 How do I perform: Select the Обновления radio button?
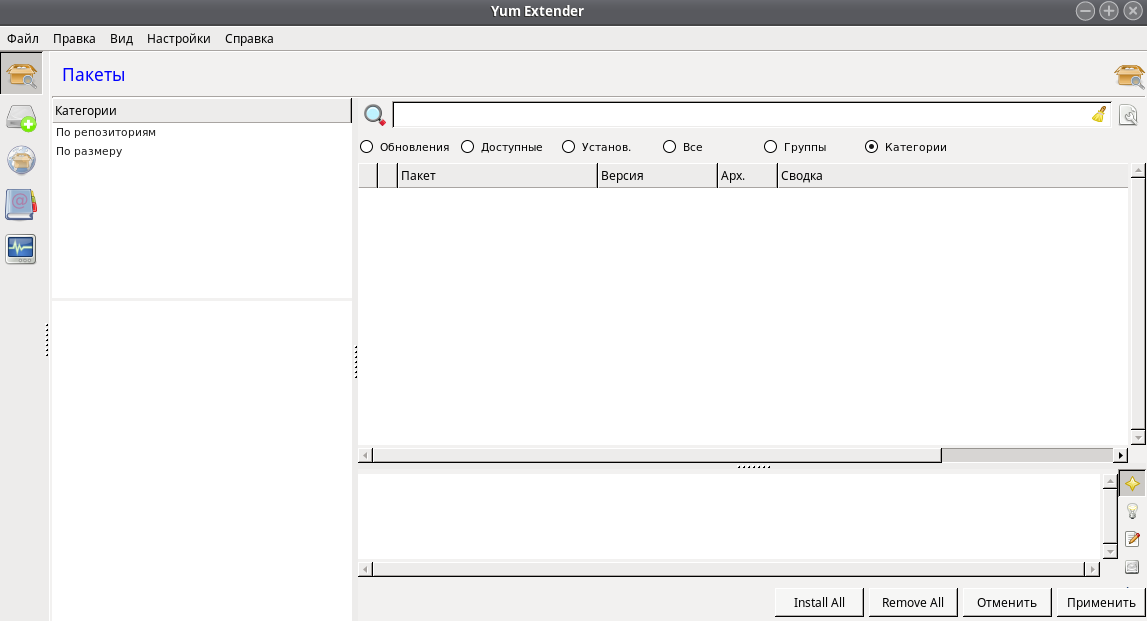point(405,147)
